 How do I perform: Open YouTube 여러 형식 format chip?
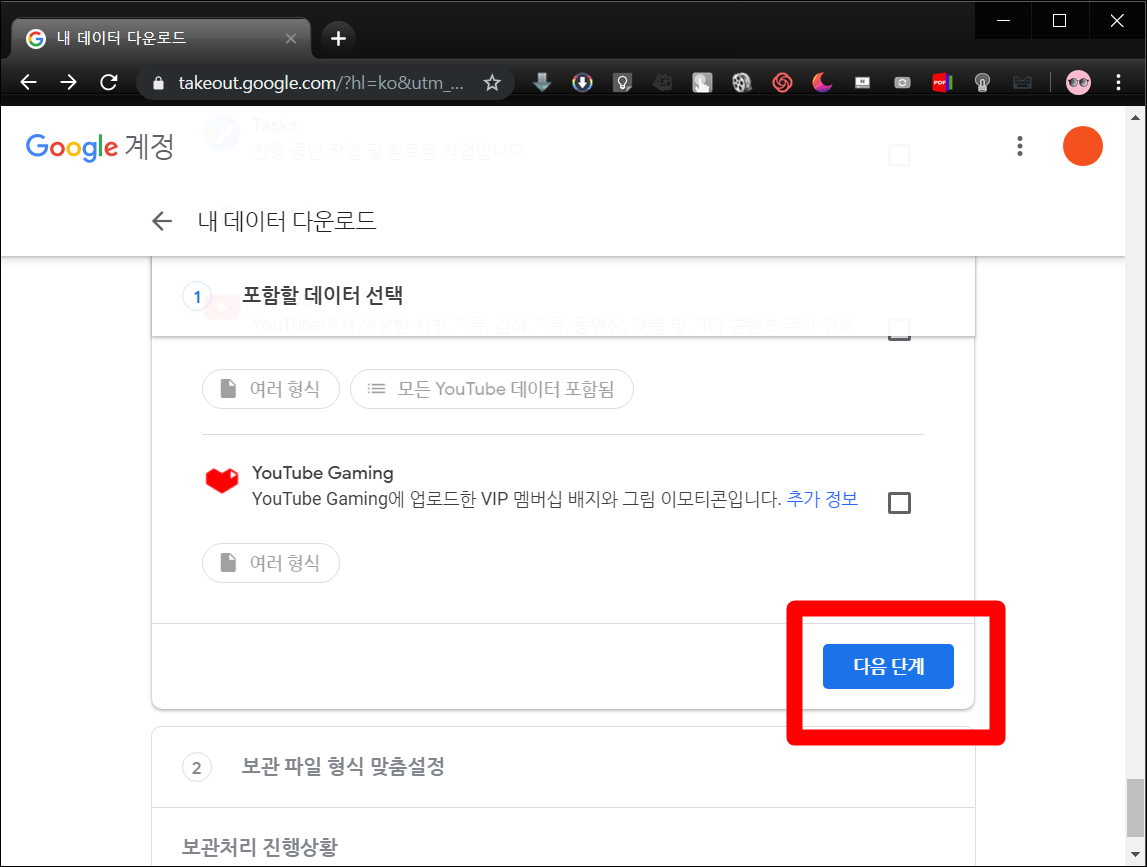point(271,389)
